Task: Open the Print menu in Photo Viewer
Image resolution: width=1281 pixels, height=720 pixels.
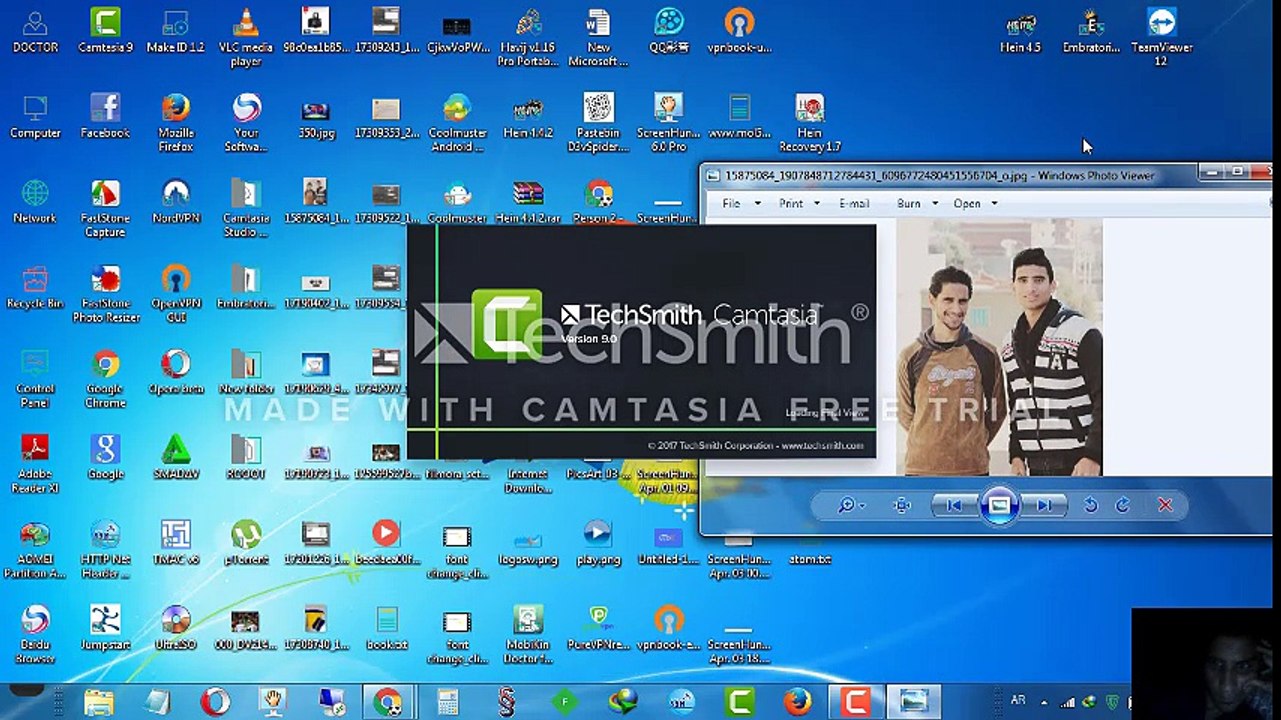Action: click(x=799, y=203)
